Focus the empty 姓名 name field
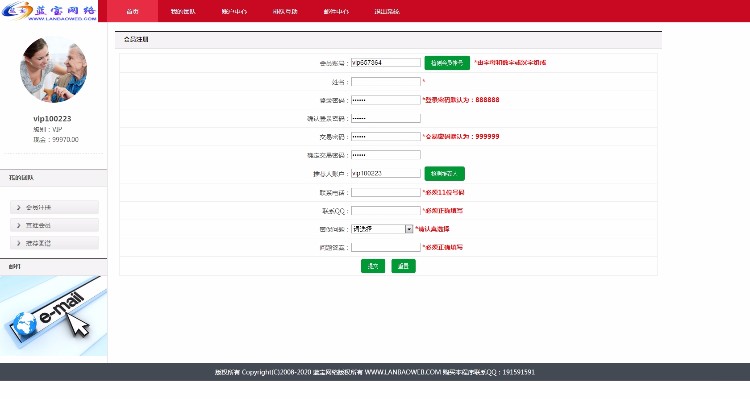750x399 pixels. (x=386, y=82)
